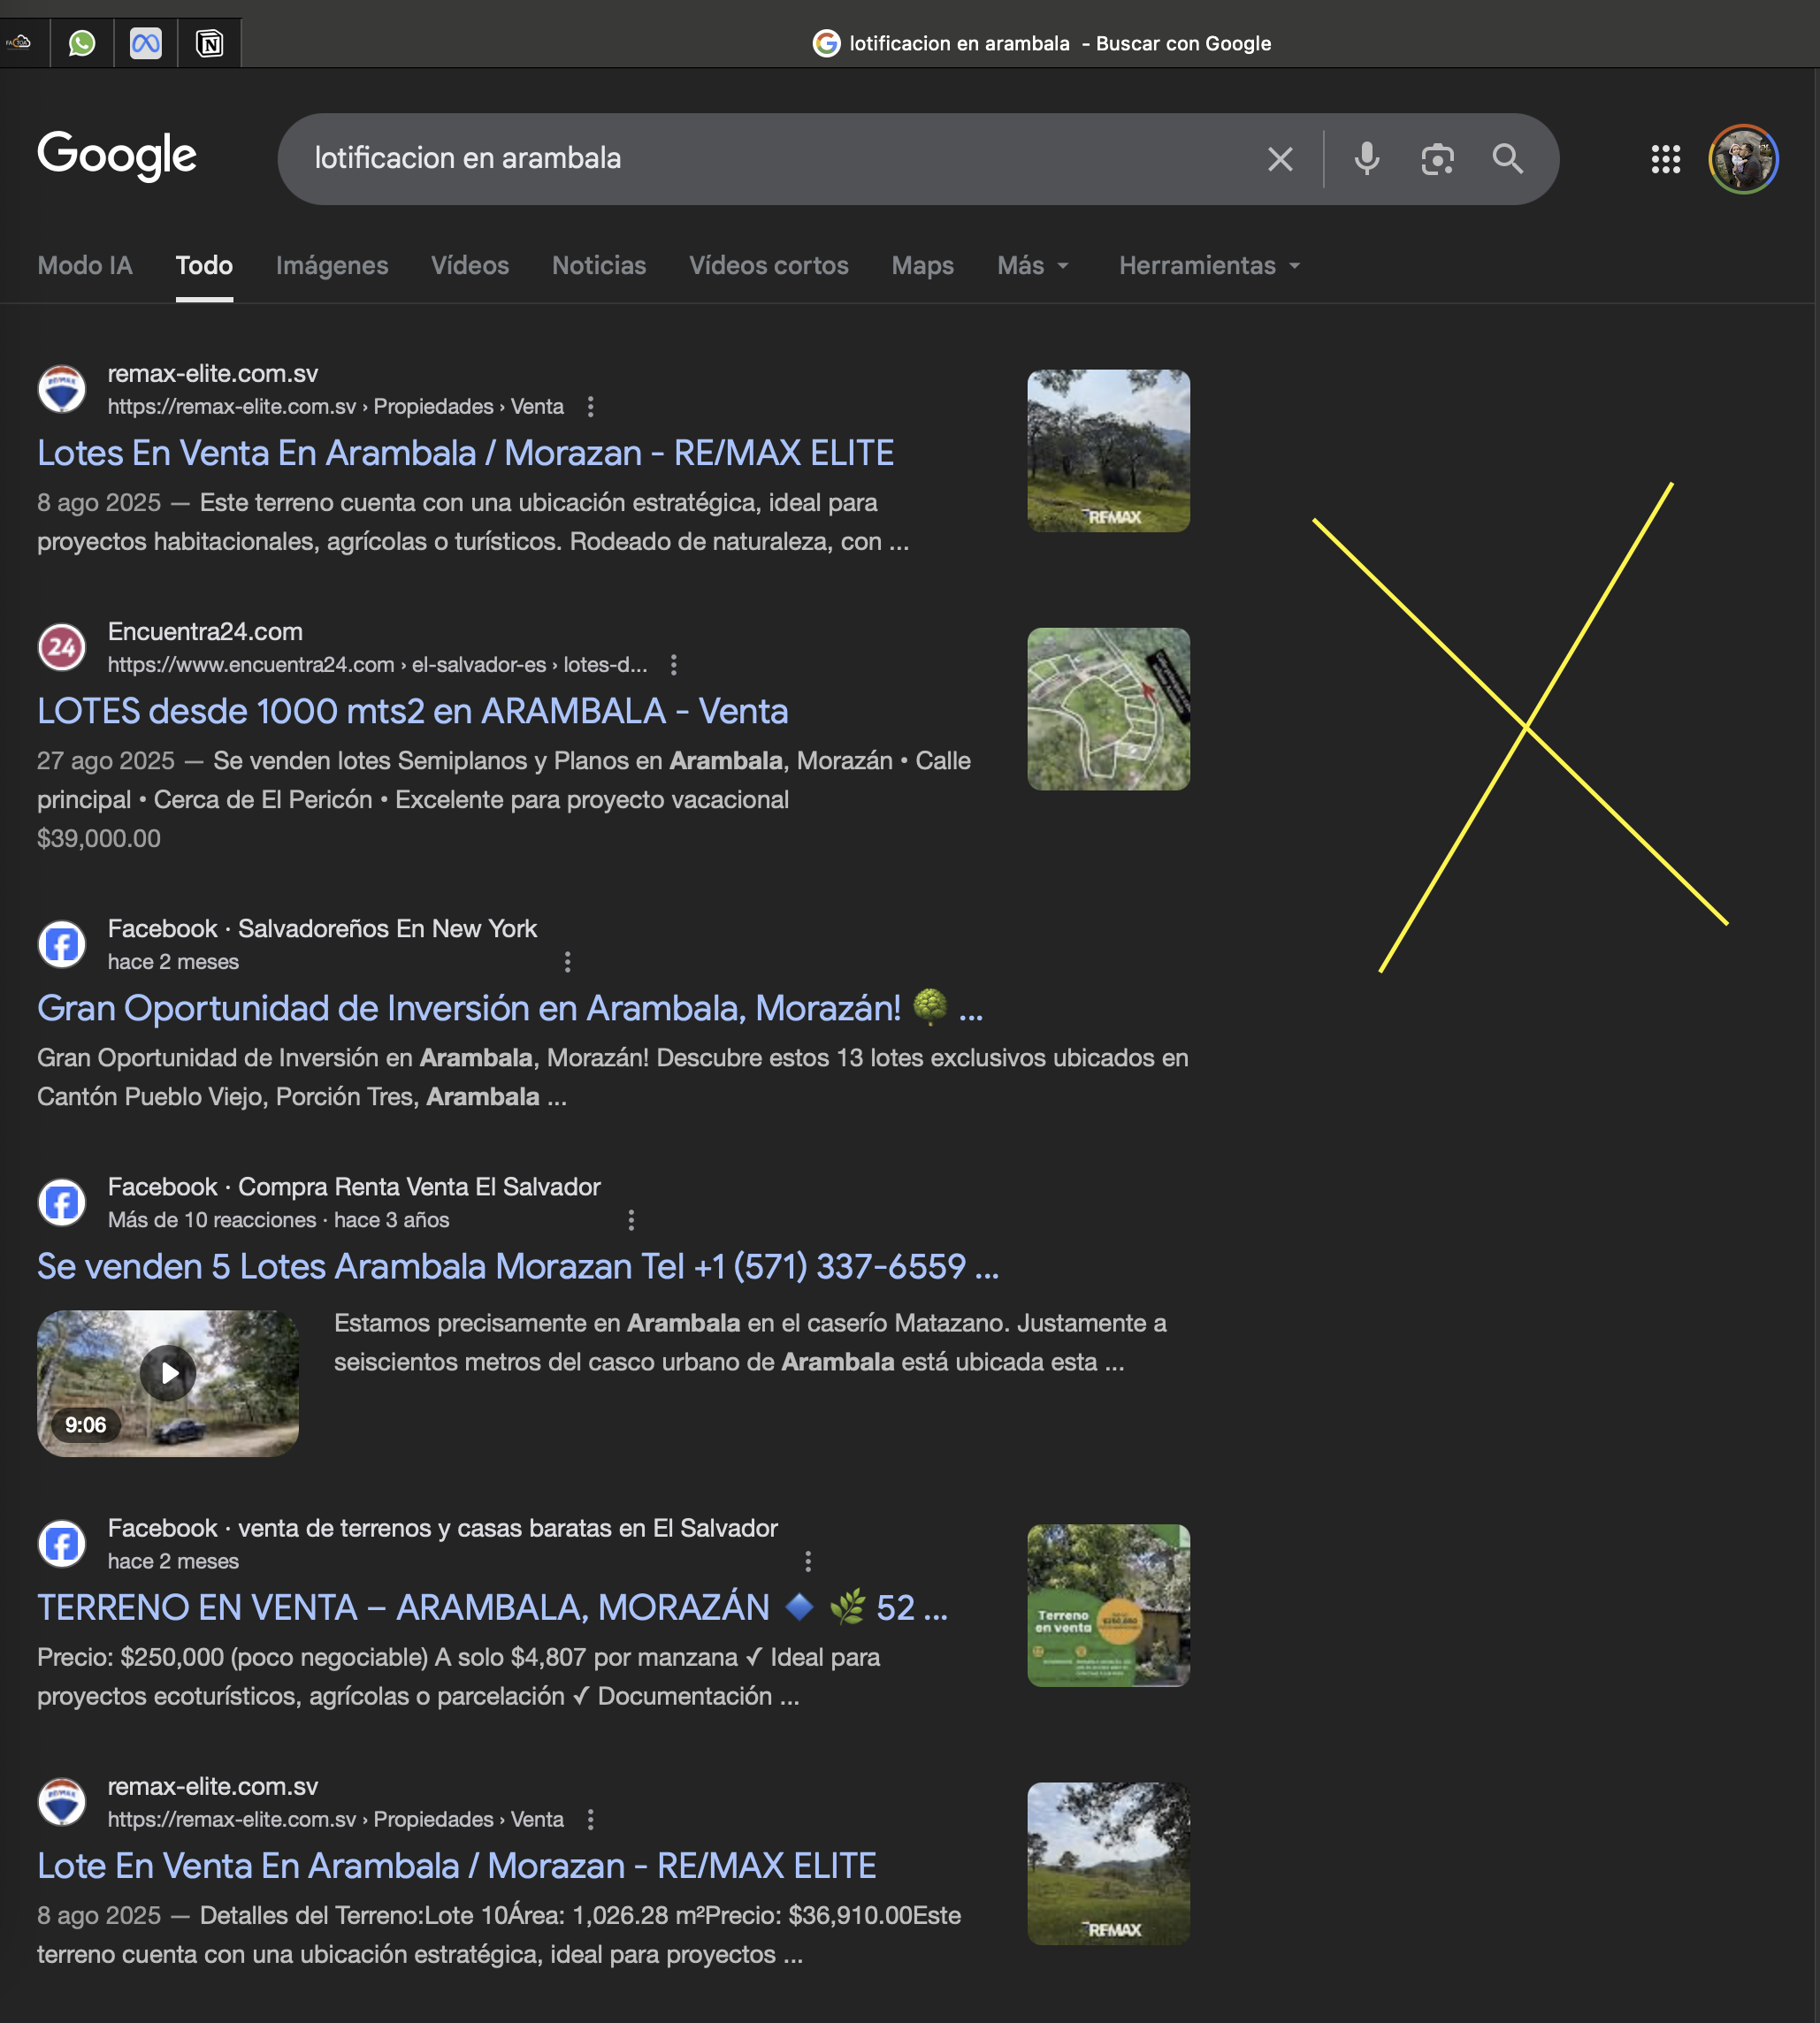Select the Todo results tab
This screenshot has height=2023, width=1820.
click(204, 266)
